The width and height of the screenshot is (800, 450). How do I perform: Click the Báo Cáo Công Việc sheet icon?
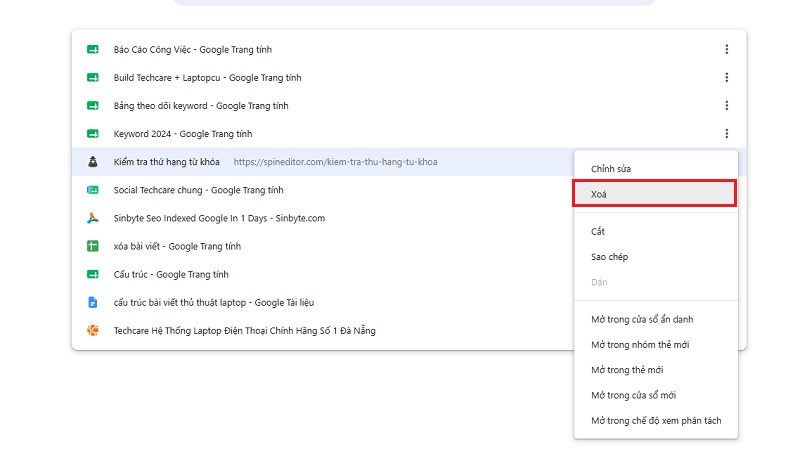(92, 49)
